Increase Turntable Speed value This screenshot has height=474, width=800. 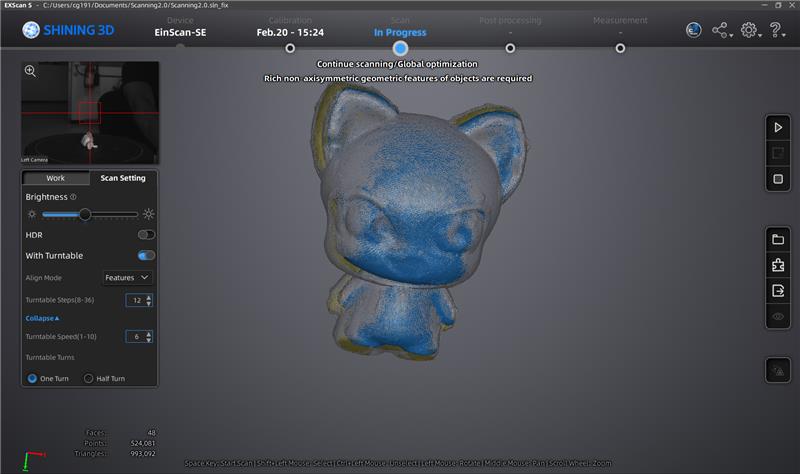149,334
